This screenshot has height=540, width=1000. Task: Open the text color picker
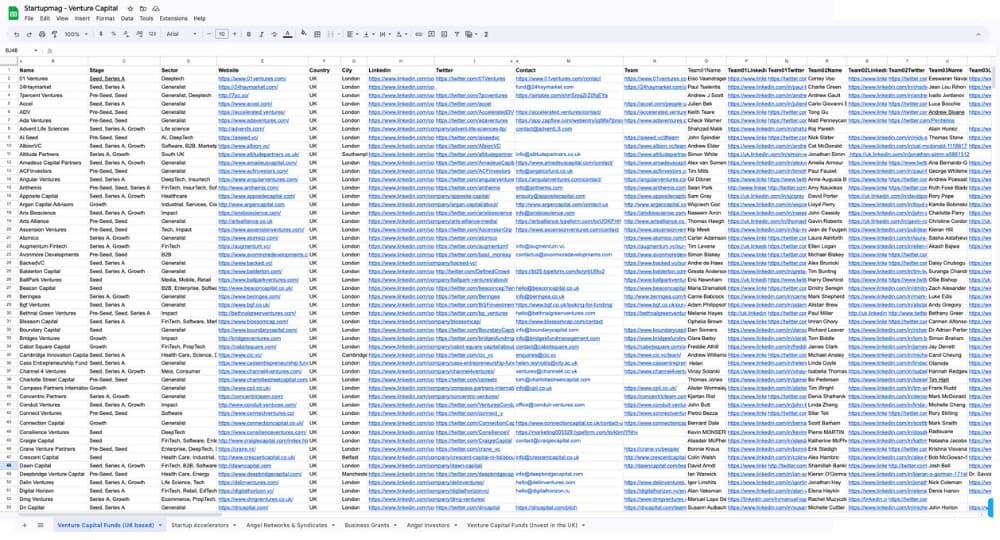(x=288, y=34)
